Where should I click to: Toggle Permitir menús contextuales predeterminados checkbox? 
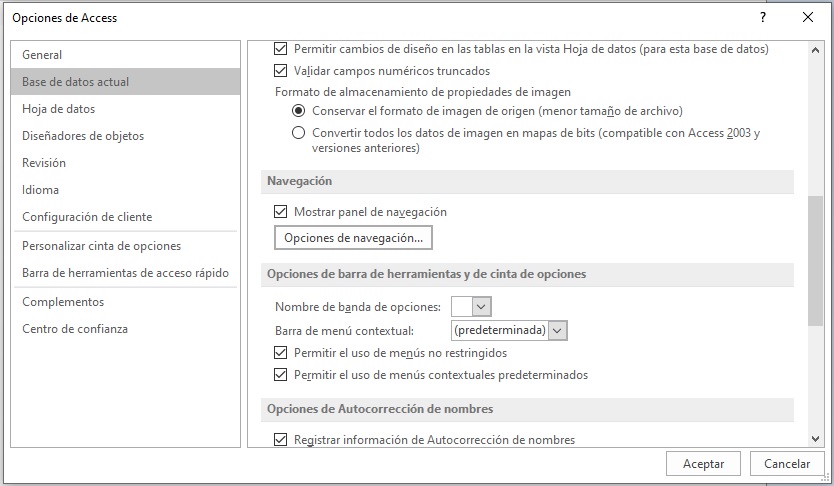click(x=280, y=375)
